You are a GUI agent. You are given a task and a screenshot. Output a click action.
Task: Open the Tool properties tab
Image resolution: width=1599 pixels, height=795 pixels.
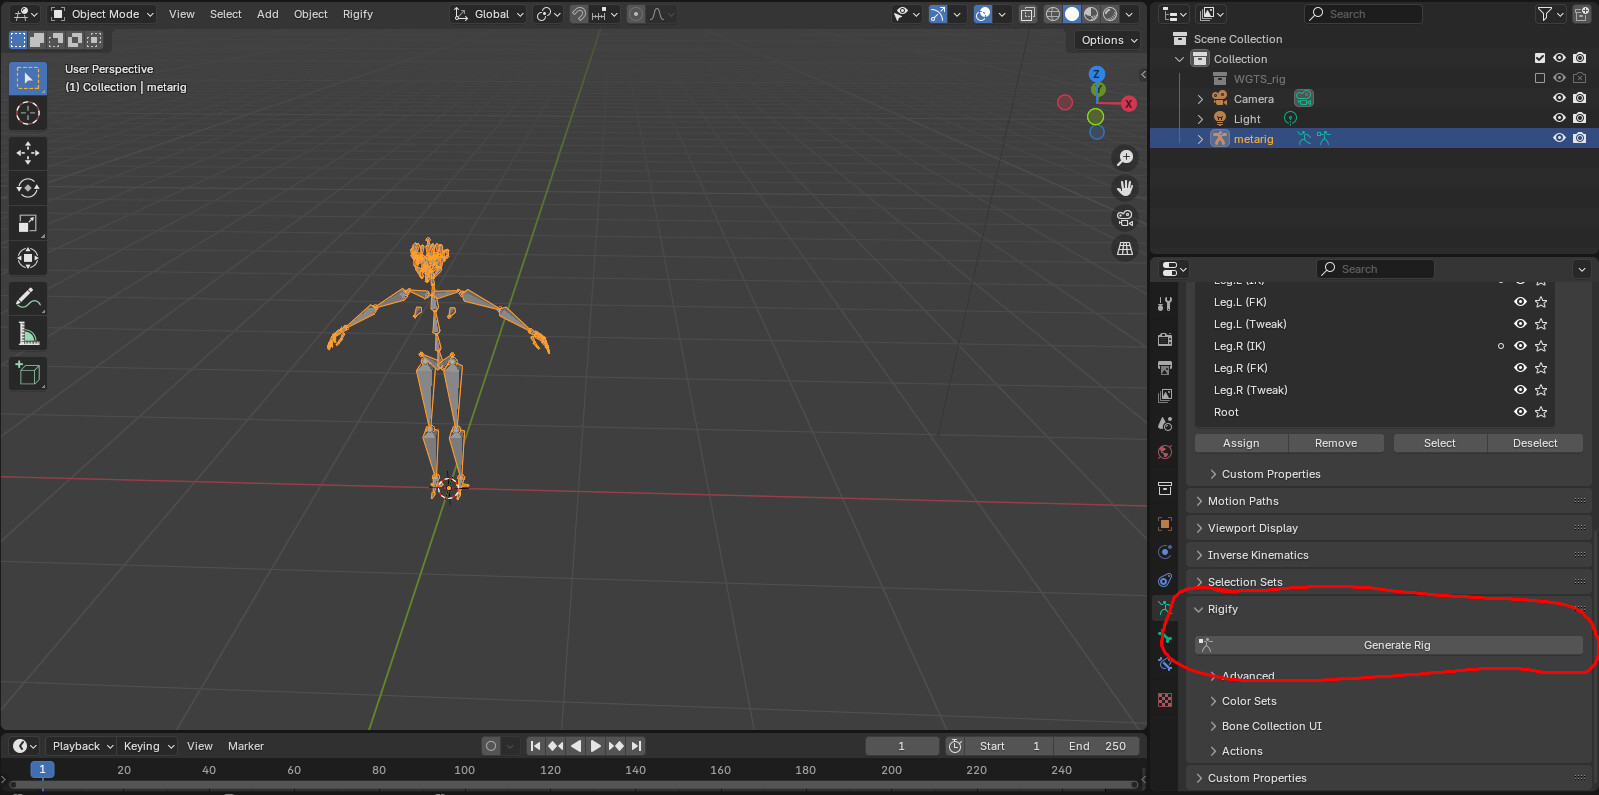[x=1165, y=304]
